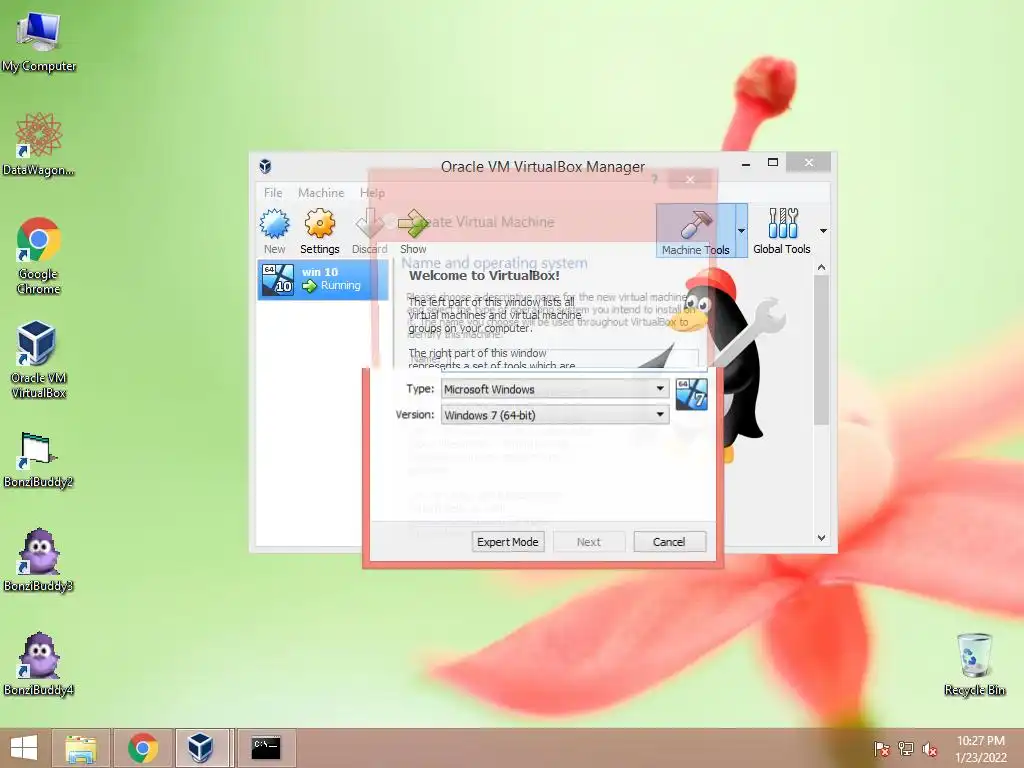Open the Windows Start button
This screenshot has width=1024, height=768.
click(x=24, y=748)
